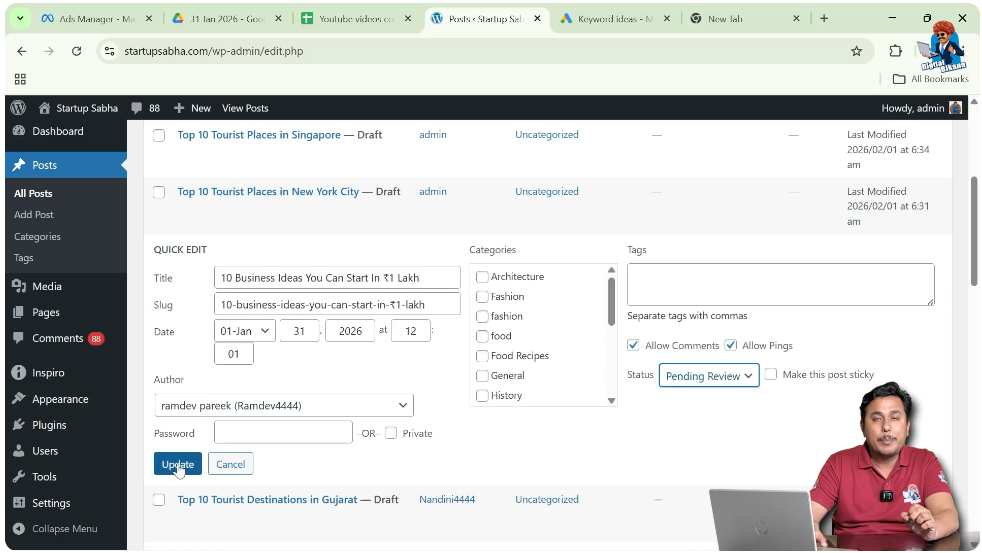The height and width of the screenshot is (553, 982).
Task: Click the Settings sidebar icon
Action: tap(19, 503)
